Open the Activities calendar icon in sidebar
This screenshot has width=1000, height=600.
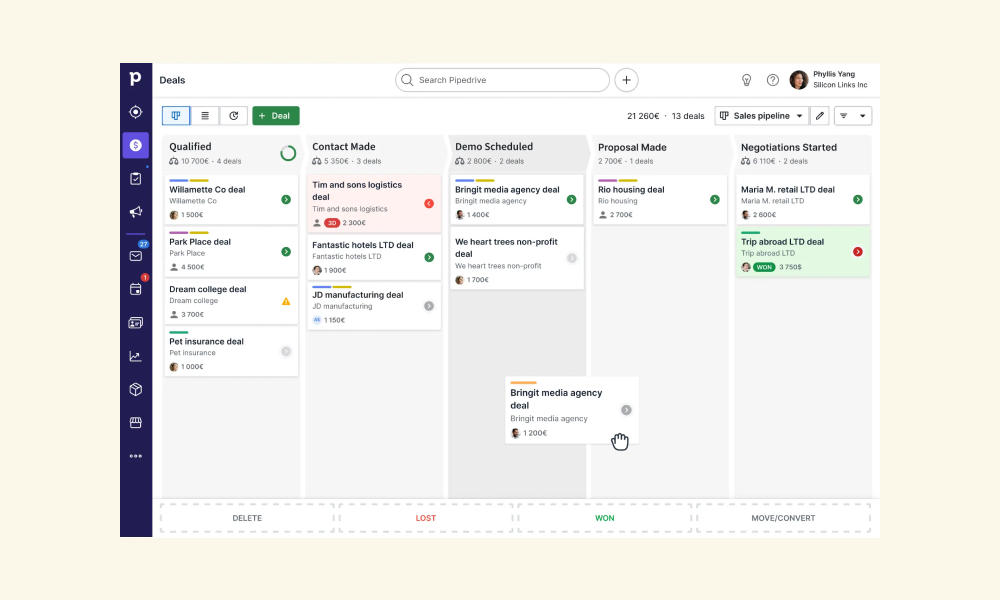(135, 289)
